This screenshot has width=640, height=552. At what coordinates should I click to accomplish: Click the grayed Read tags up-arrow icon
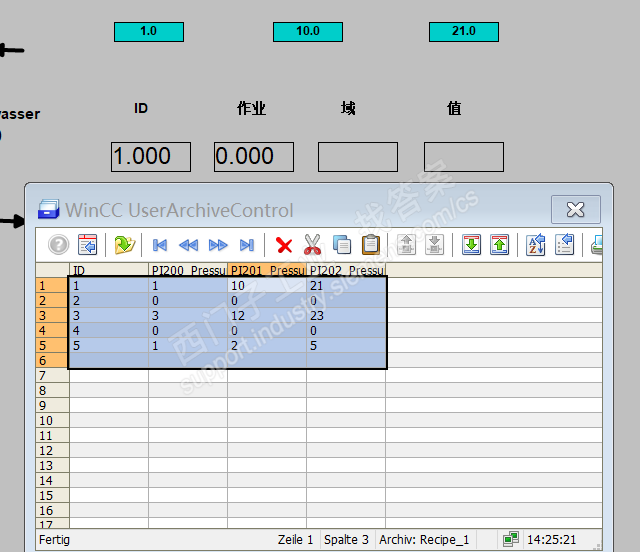pyautogui.click(x=406, y=245)
